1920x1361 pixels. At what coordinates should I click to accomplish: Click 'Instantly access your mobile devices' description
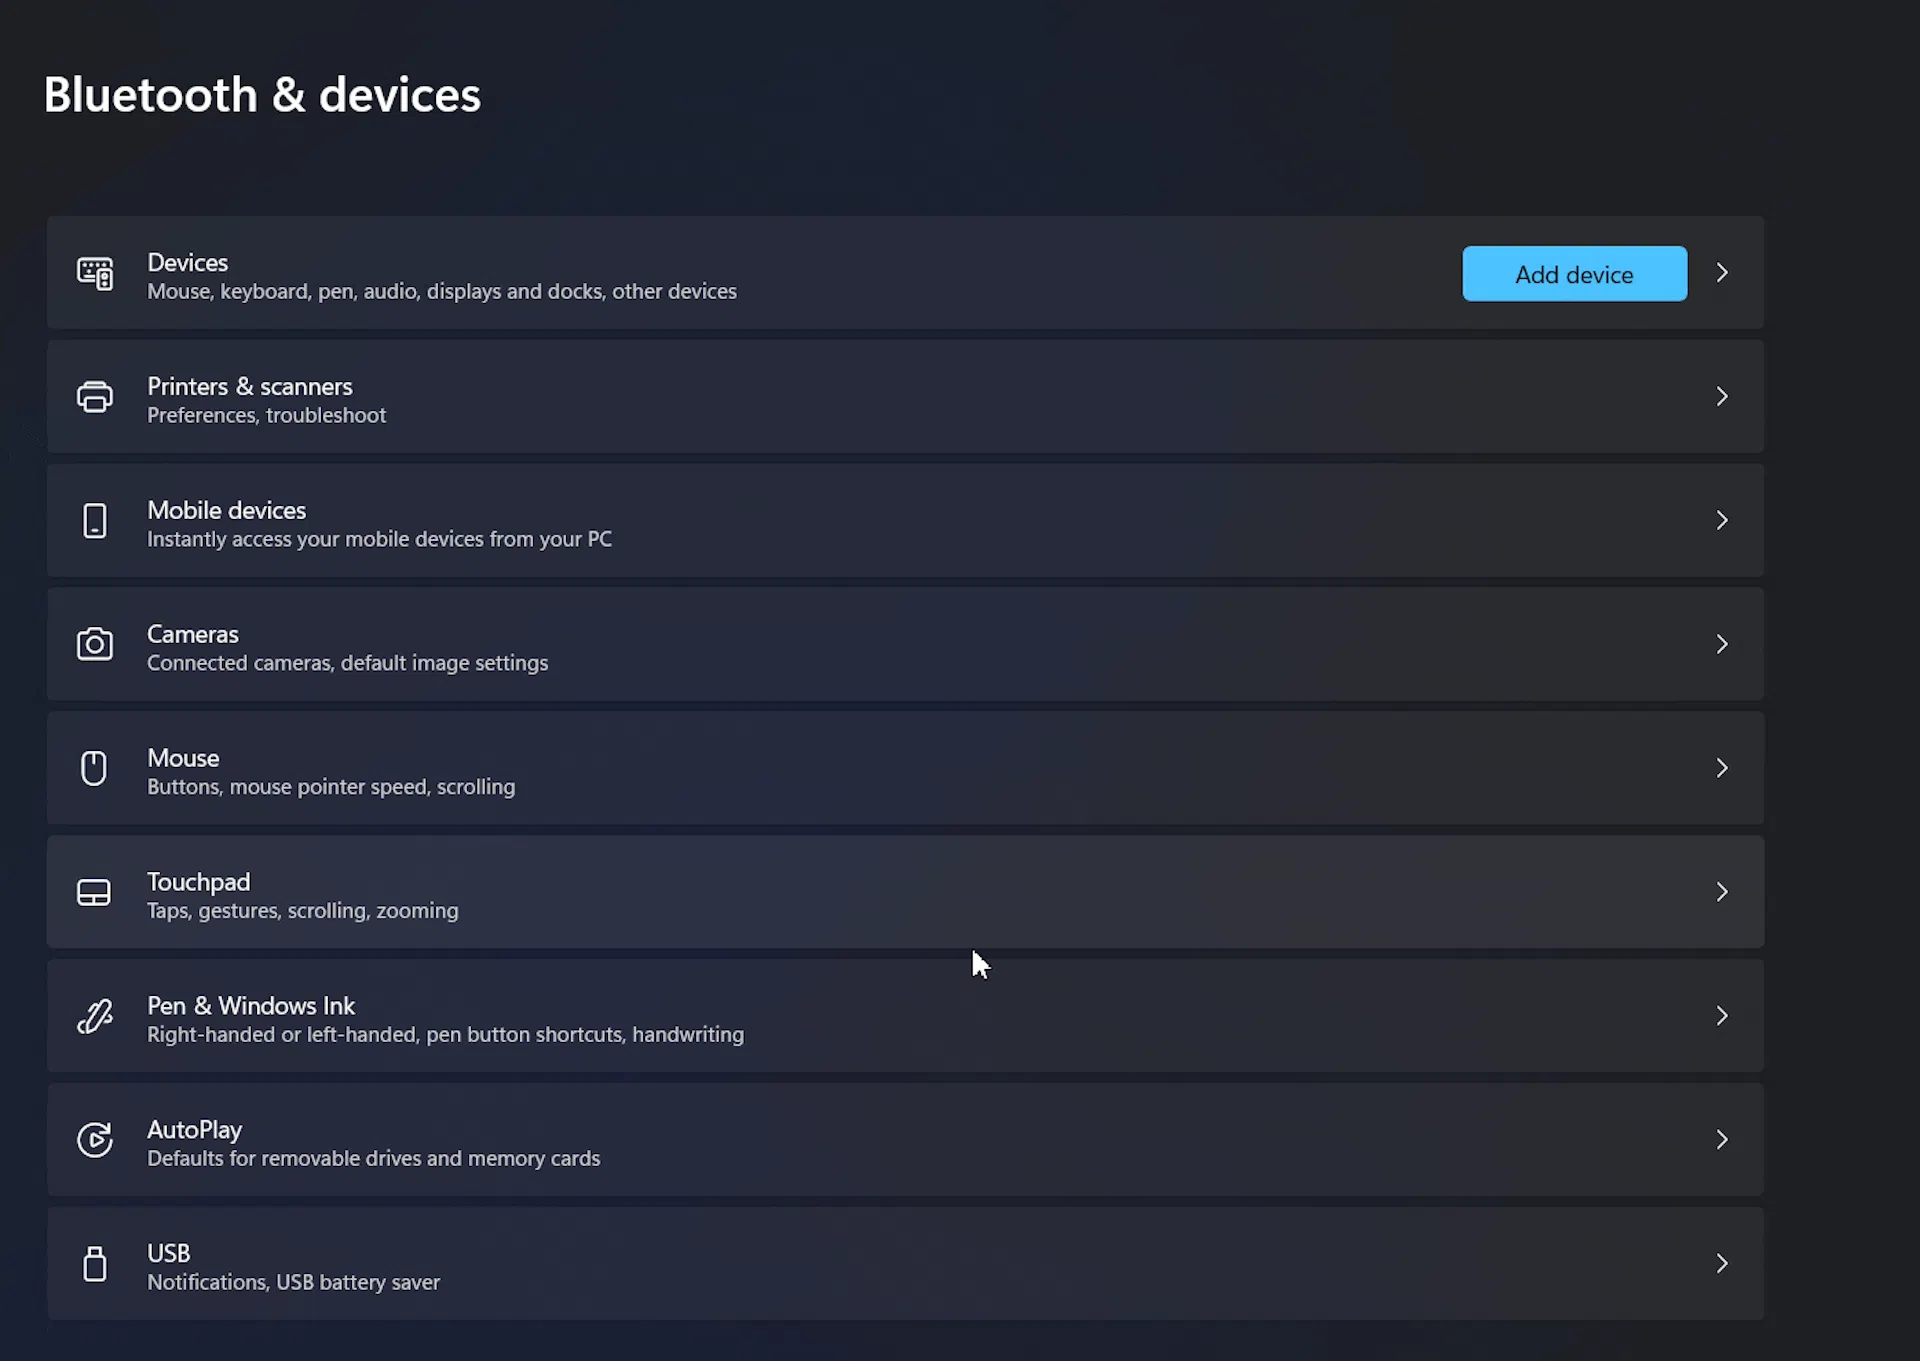point(380,540)
